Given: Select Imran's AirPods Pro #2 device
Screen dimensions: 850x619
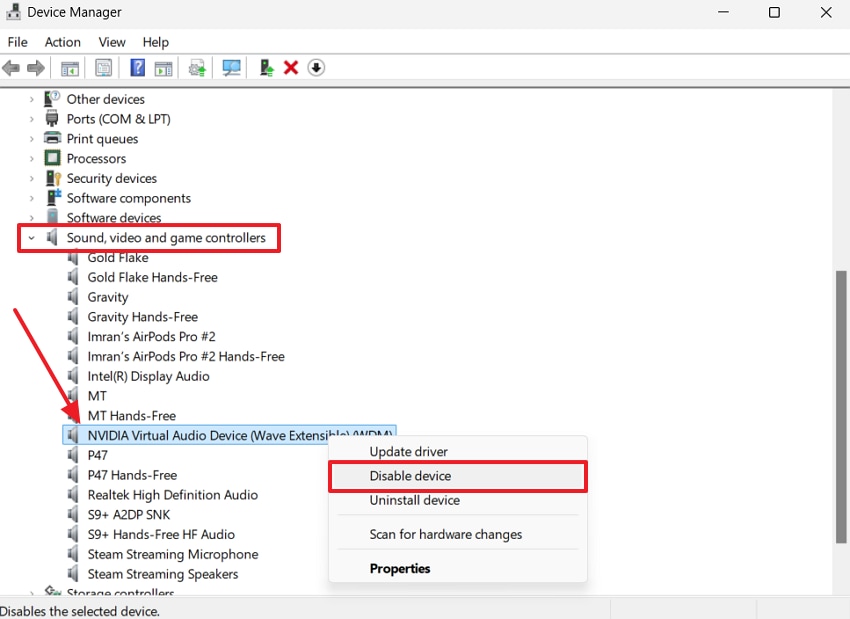Looking at the screenshot, I should tap(151, 337).
